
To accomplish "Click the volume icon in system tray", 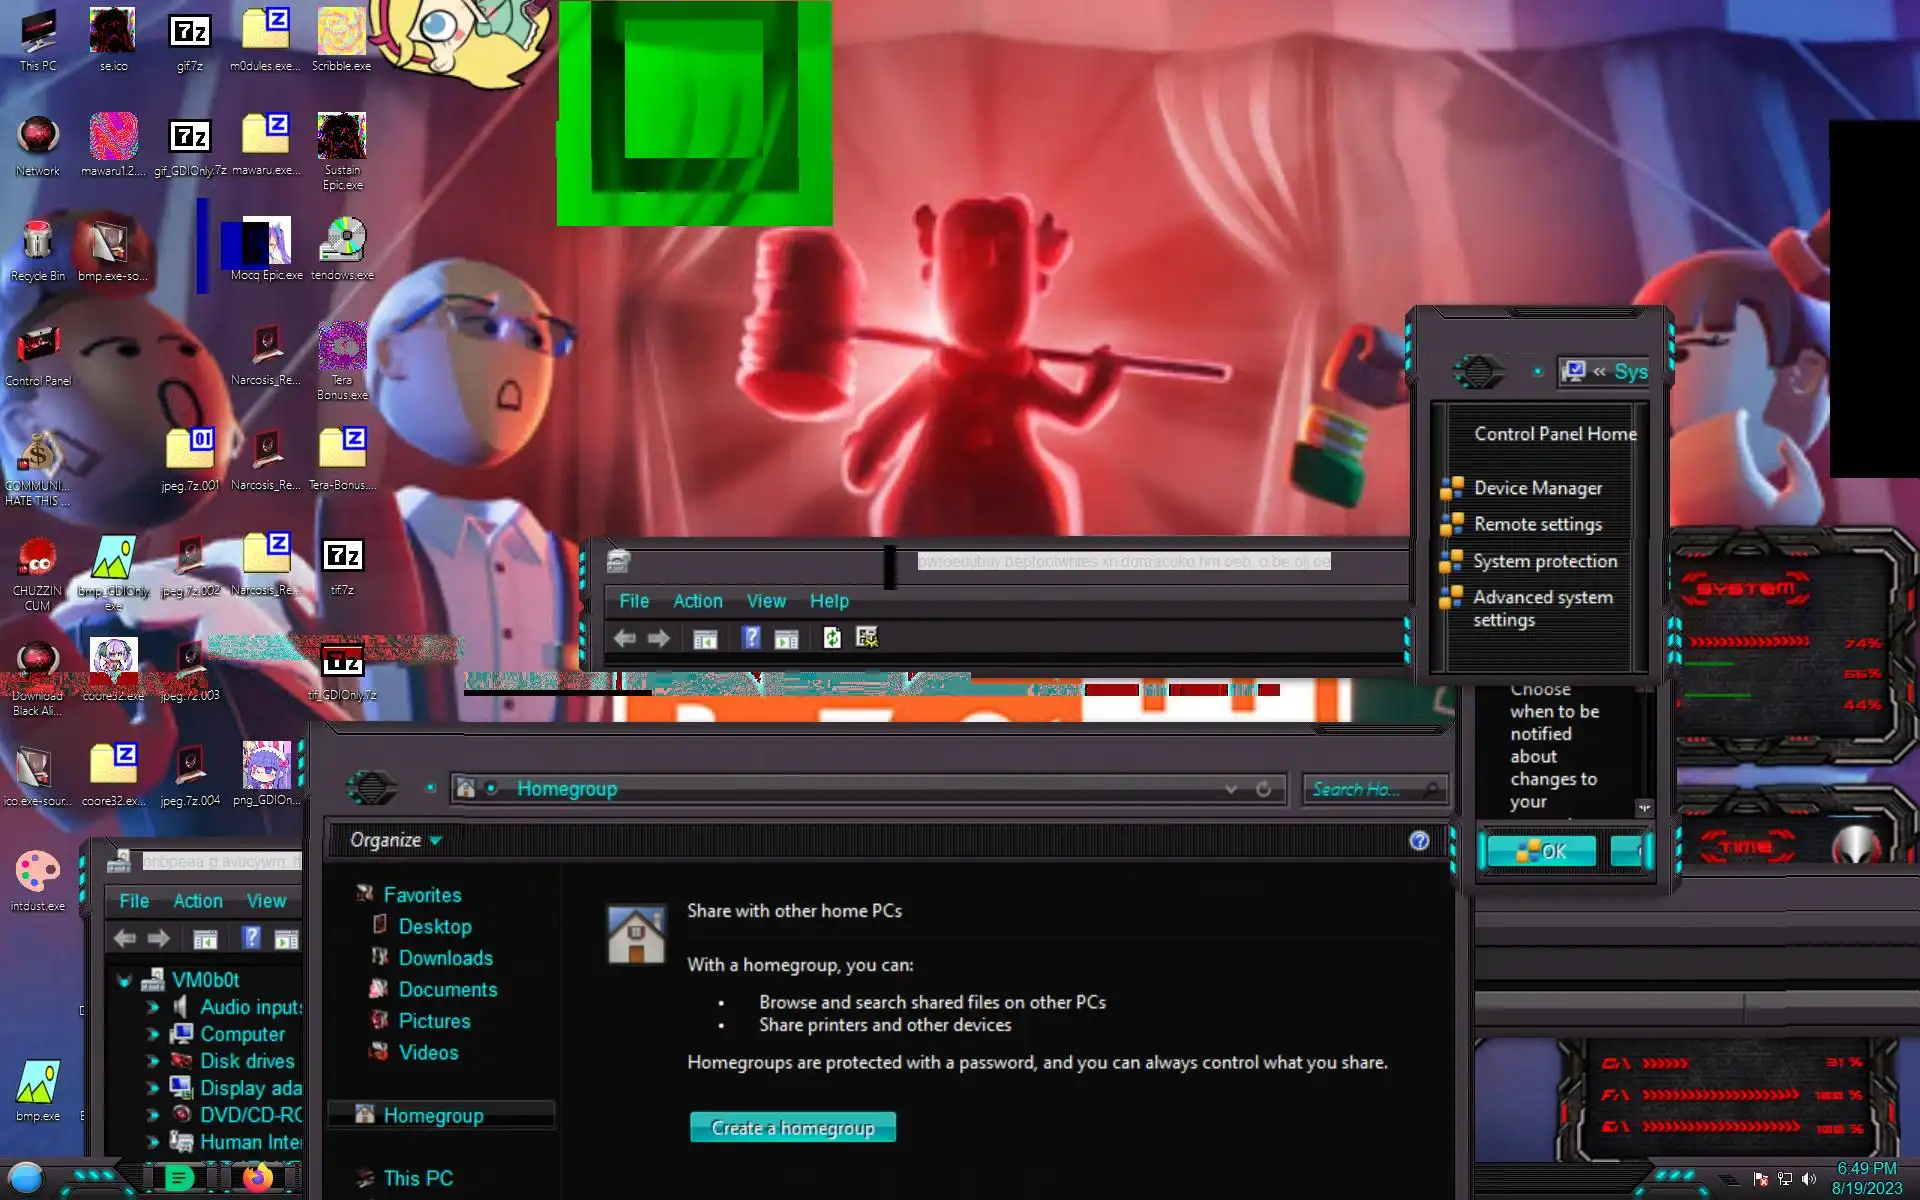I will coord(1809,1179).
